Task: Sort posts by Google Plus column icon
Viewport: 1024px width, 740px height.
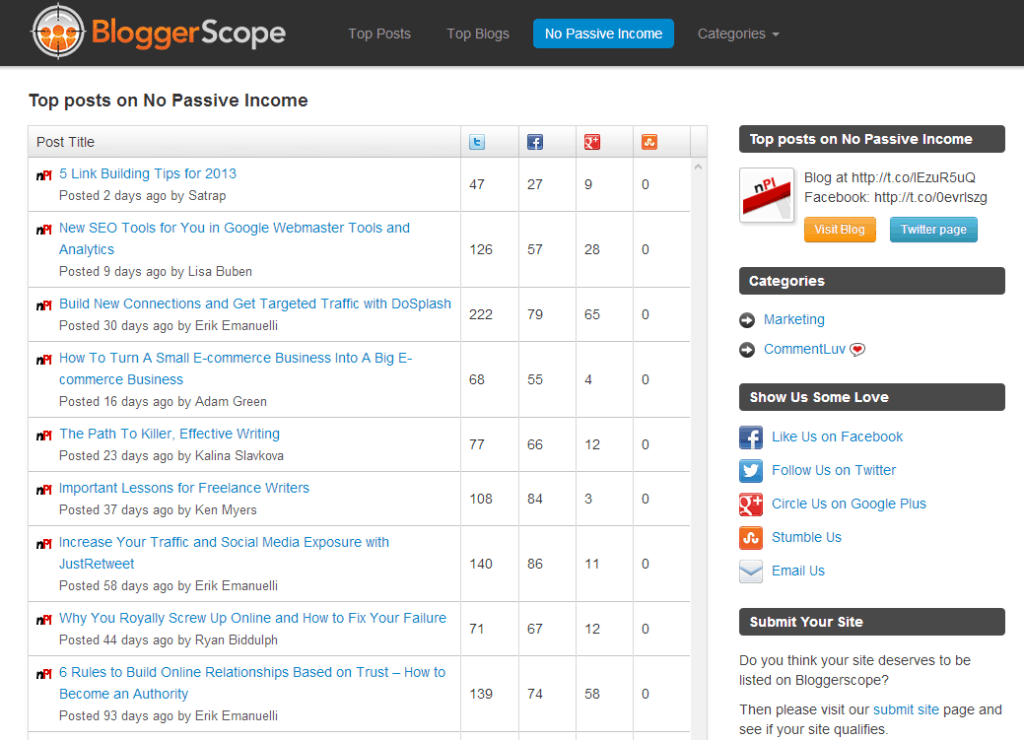Action: 592,142
